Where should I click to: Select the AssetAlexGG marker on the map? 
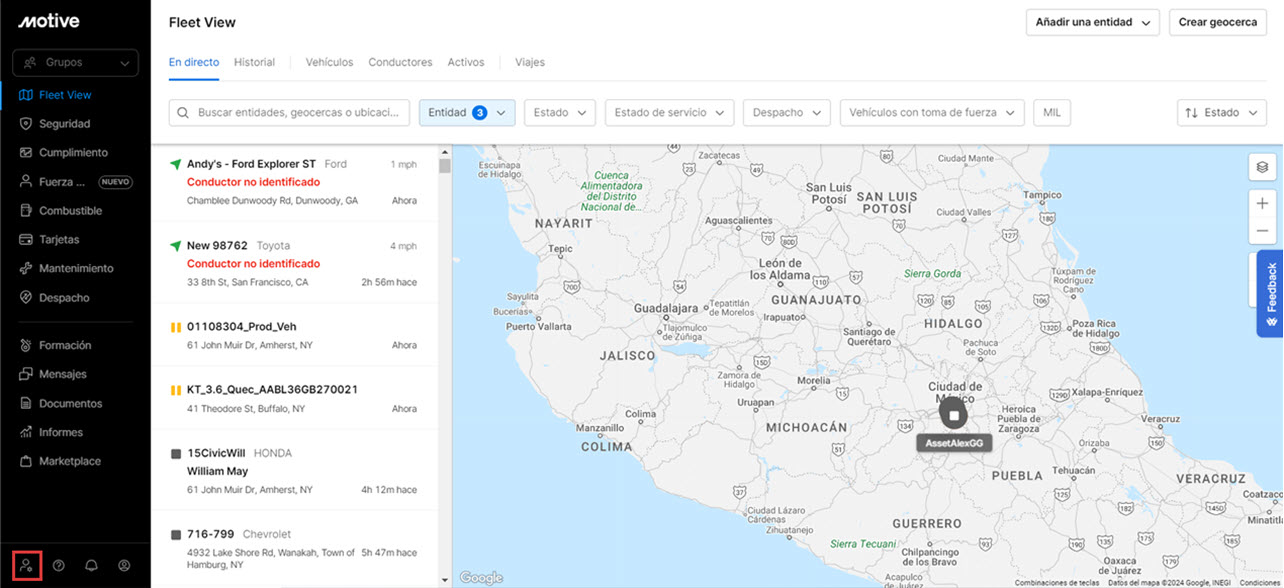click(953, 414)
